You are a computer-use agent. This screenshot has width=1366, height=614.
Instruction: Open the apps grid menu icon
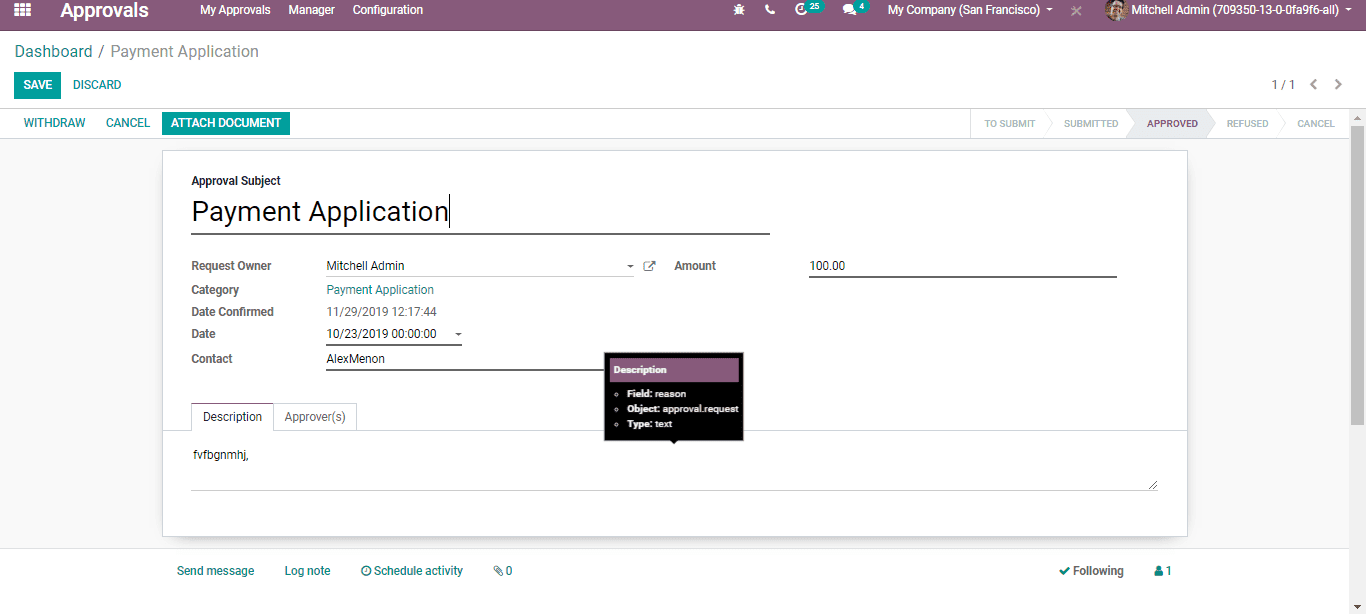(22, 10)
